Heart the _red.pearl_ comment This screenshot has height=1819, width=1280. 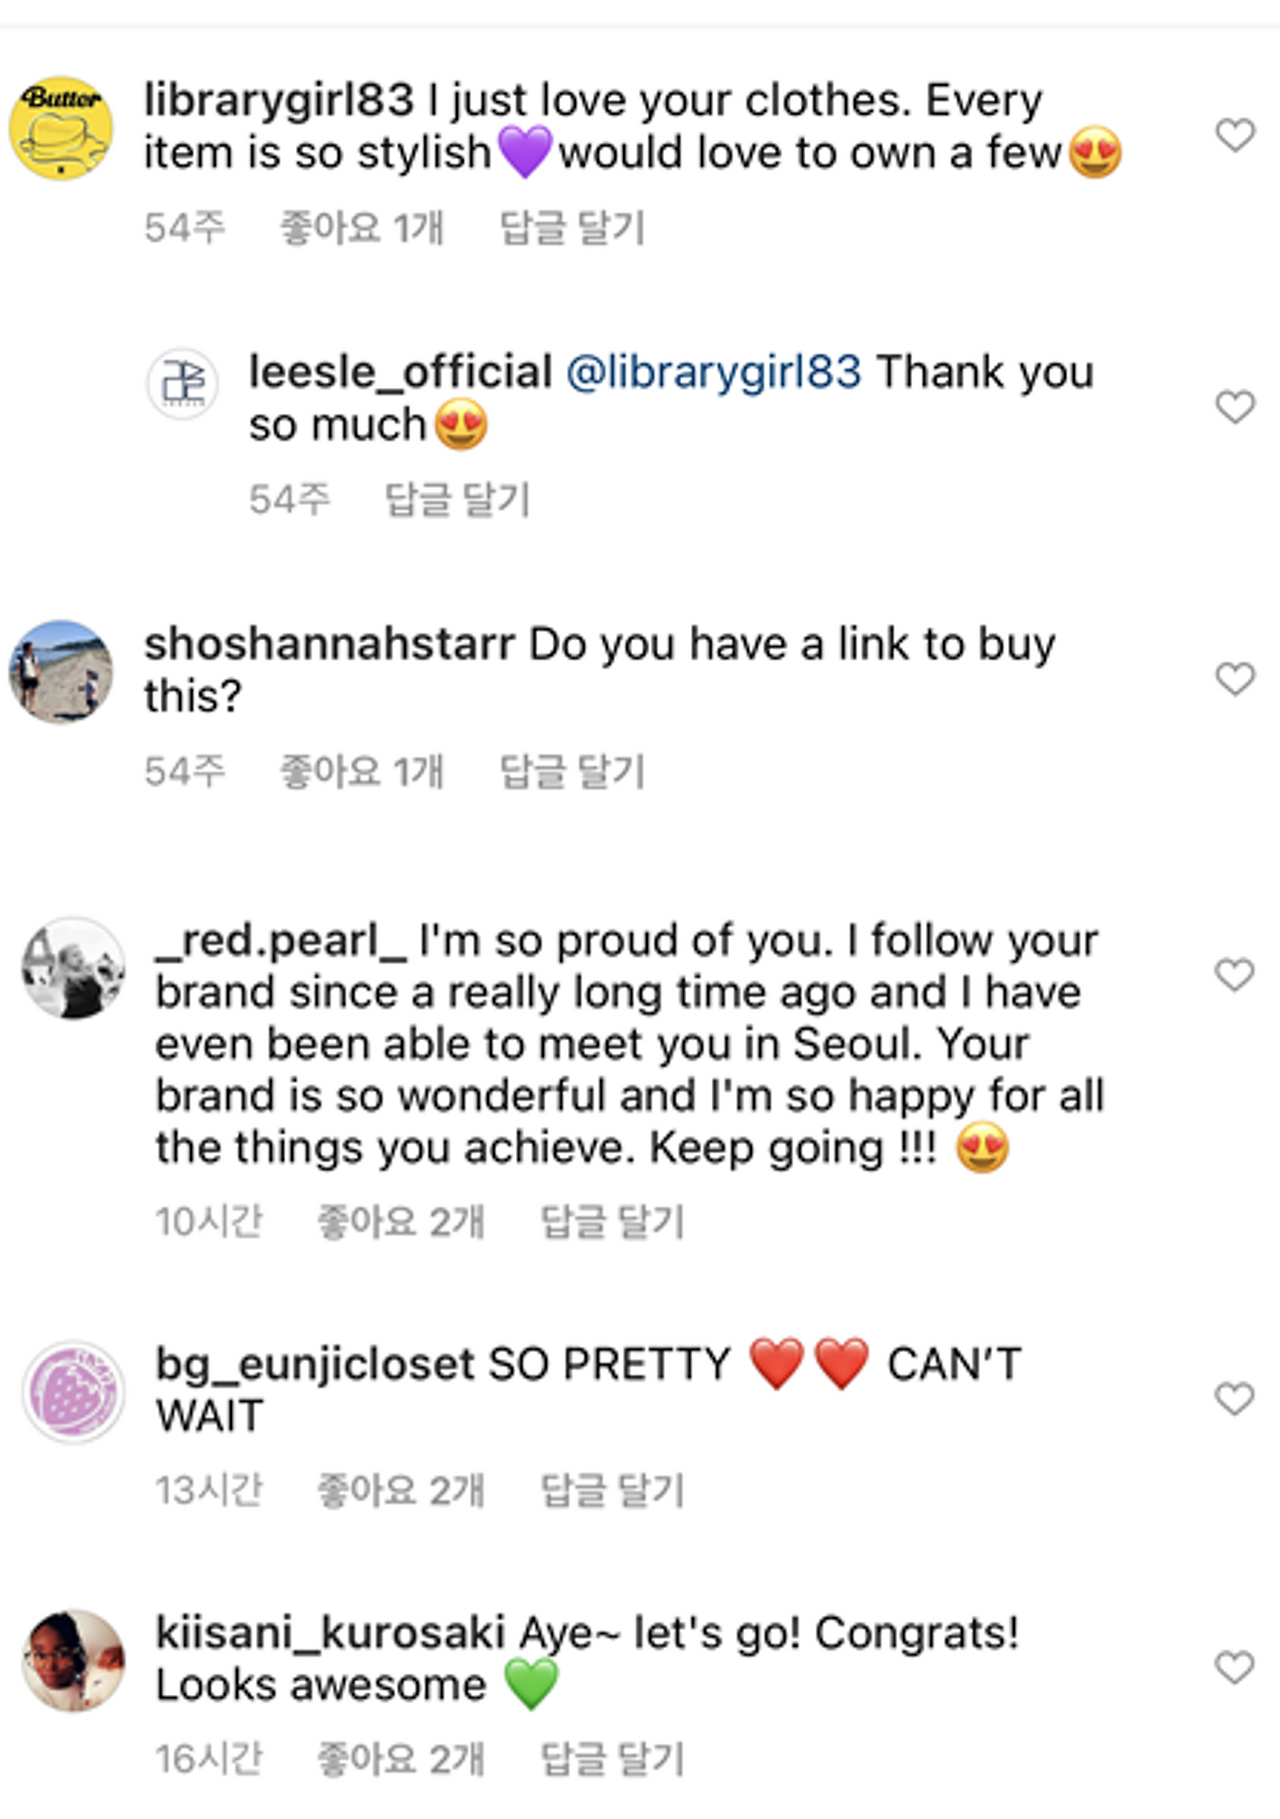[1234, 975]
